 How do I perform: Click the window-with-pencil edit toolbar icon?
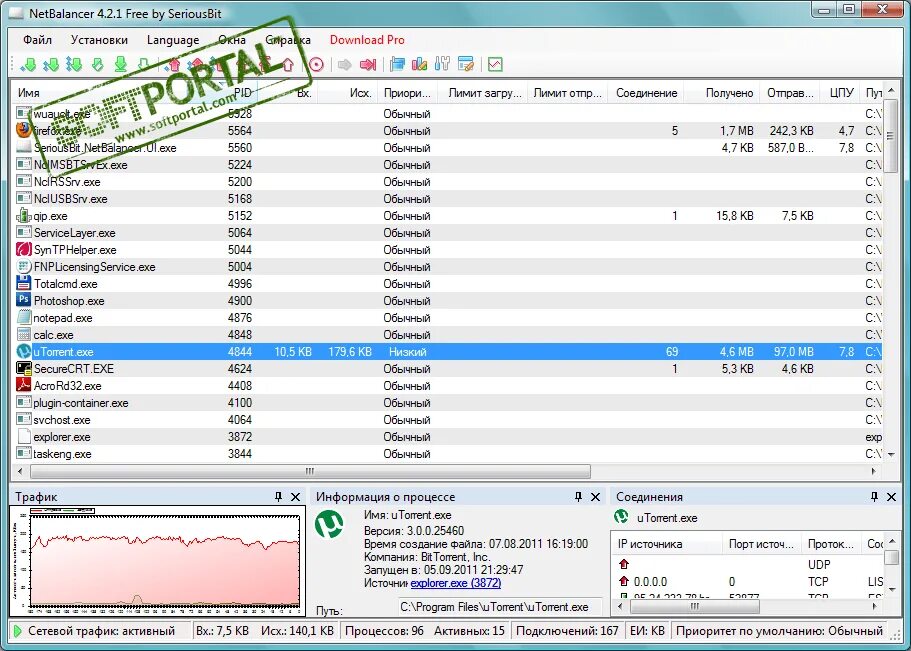point(465,65)
